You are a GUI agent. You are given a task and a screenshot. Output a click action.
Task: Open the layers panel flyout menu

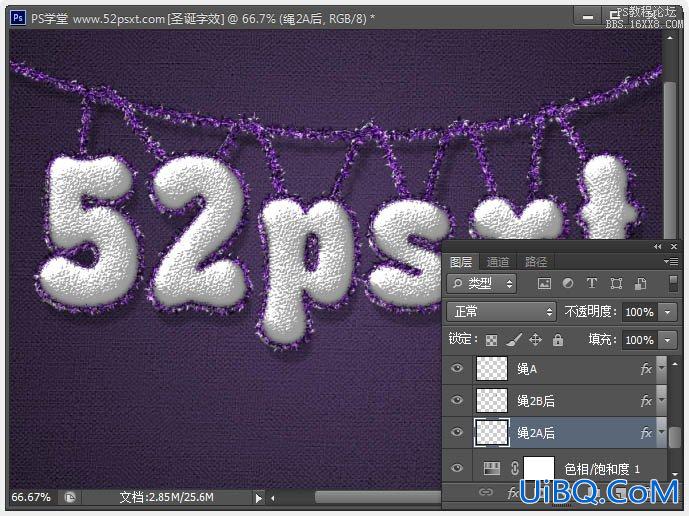coord(671,262)
